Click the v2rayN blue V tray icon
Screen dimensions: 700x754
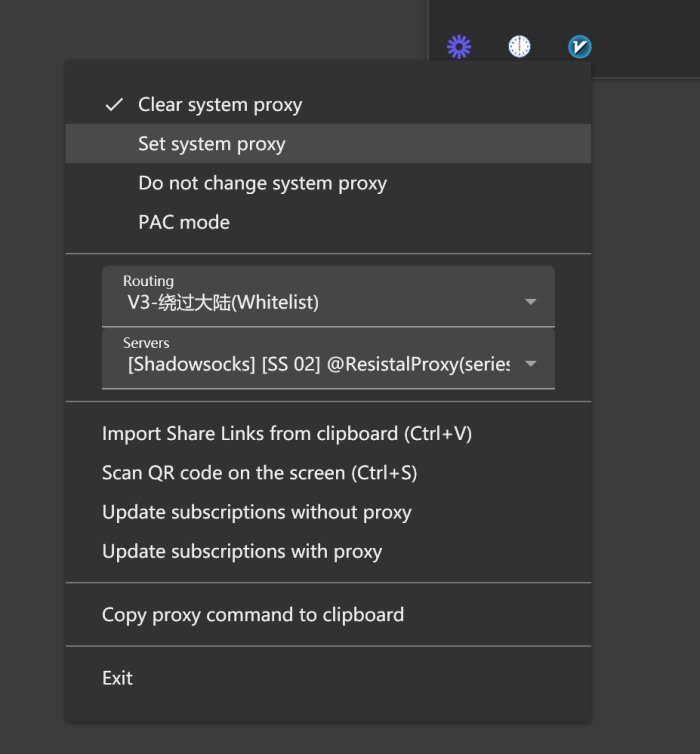579,46
